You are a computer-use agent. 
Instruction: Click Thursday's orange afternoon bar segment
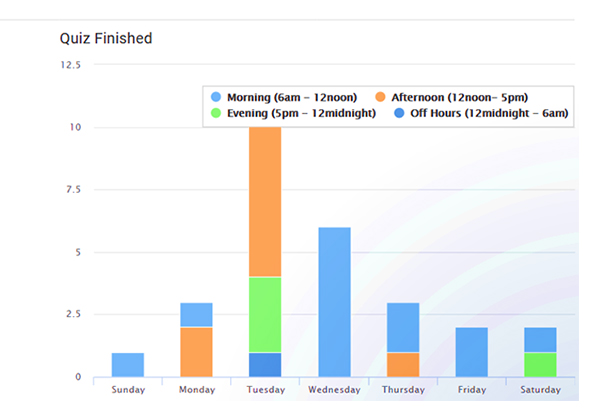tap(403, 365)
